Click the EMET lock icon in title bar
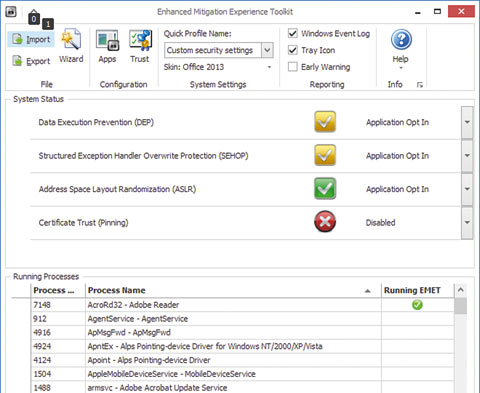Viewport: 480px width, 393px height. pos(11,12)
